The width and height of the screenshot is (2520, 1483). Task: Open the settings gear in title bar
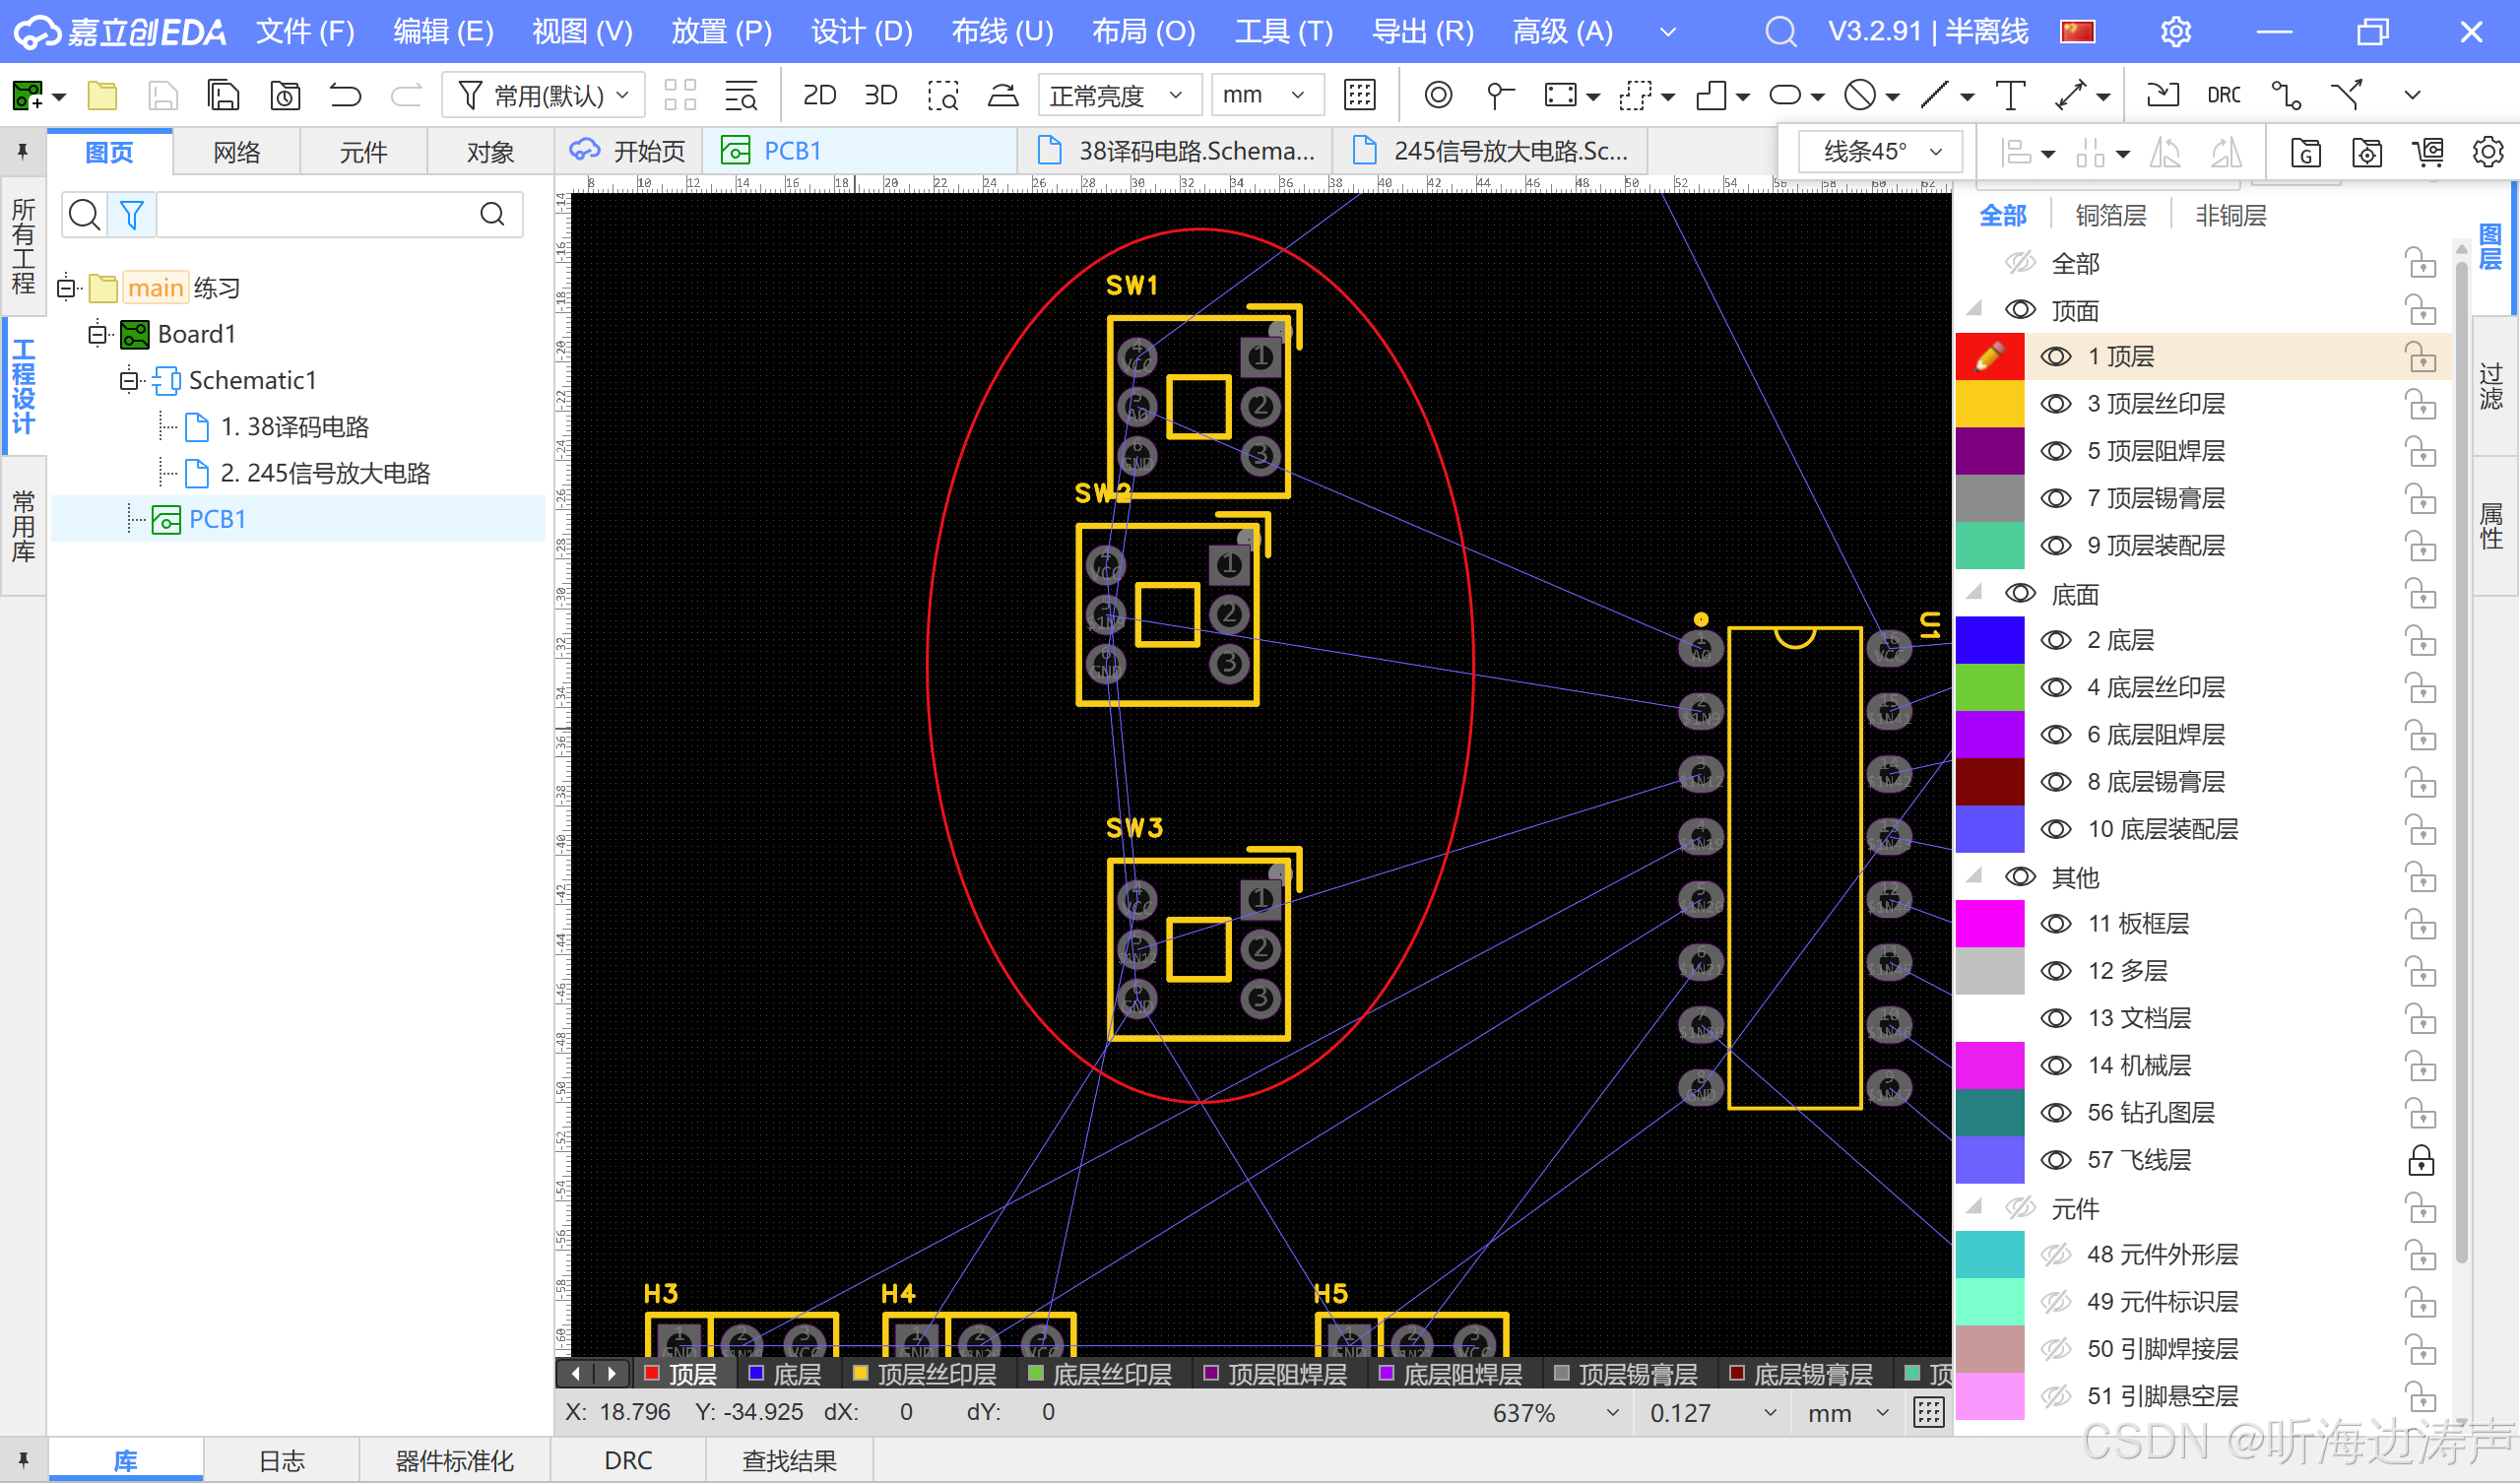2175,32
